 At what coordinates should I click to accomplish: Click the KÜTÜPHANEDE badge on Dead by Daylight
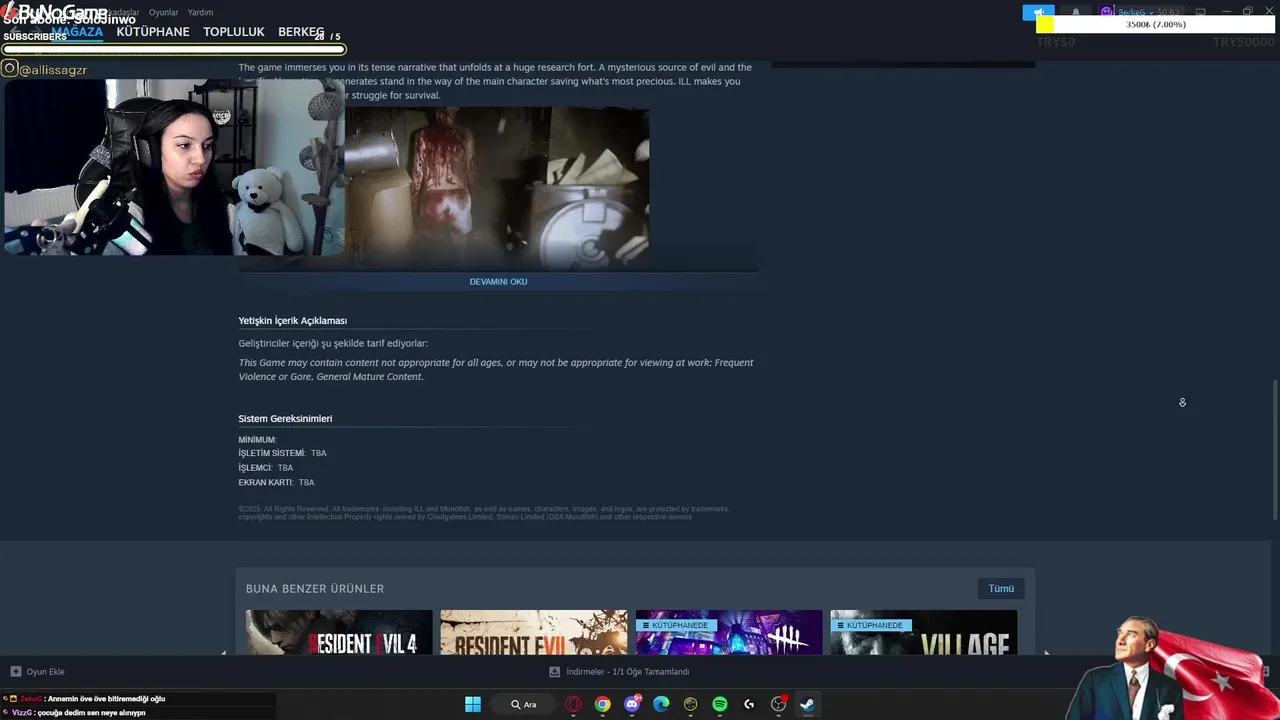coord(676,625)
